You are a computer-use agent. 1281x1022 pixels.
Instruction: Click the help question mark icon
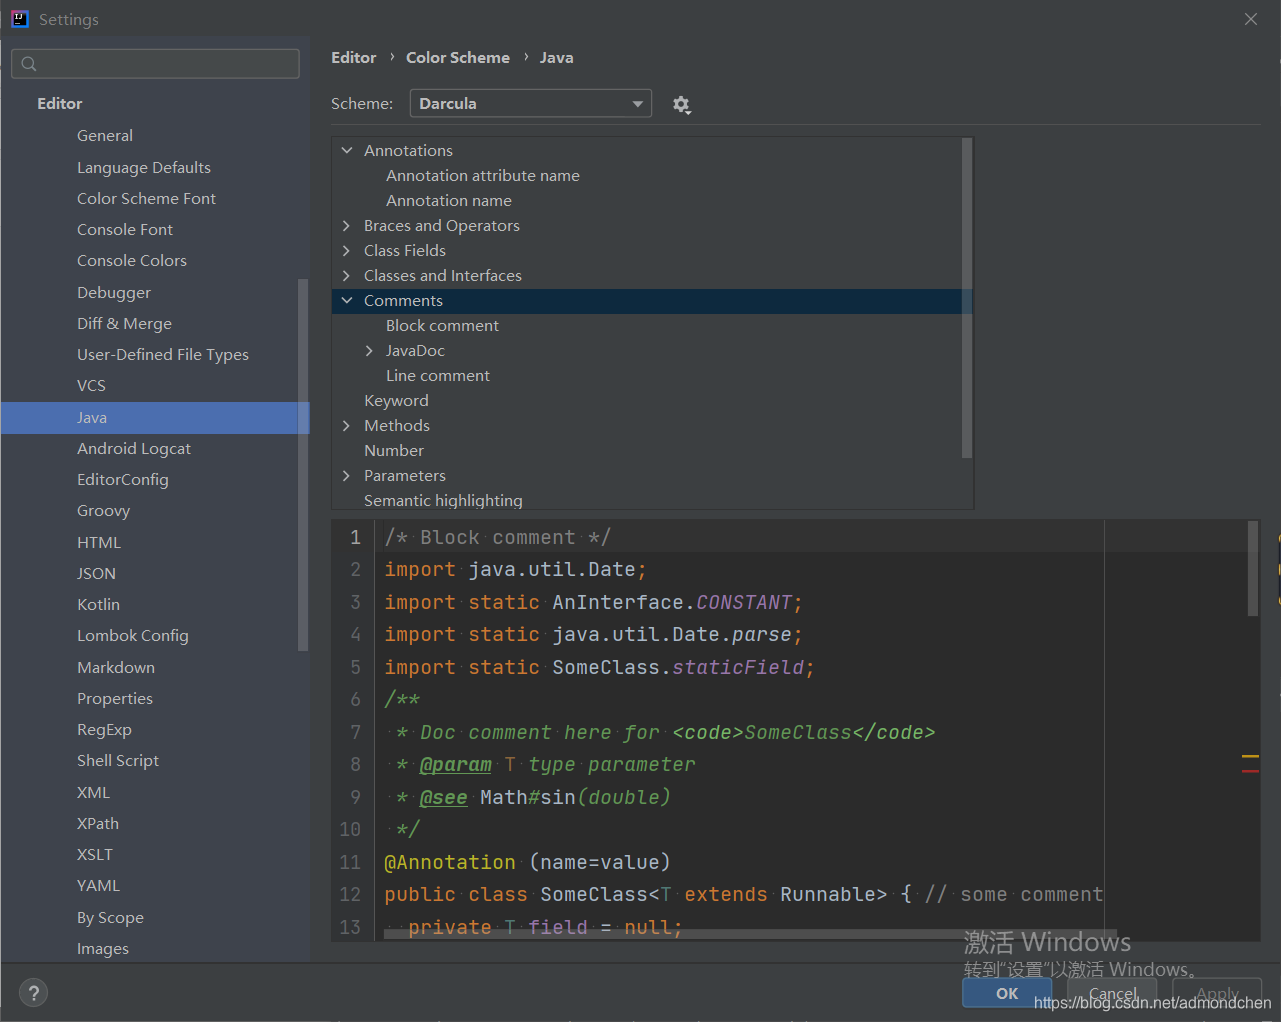tap(34, 993)
